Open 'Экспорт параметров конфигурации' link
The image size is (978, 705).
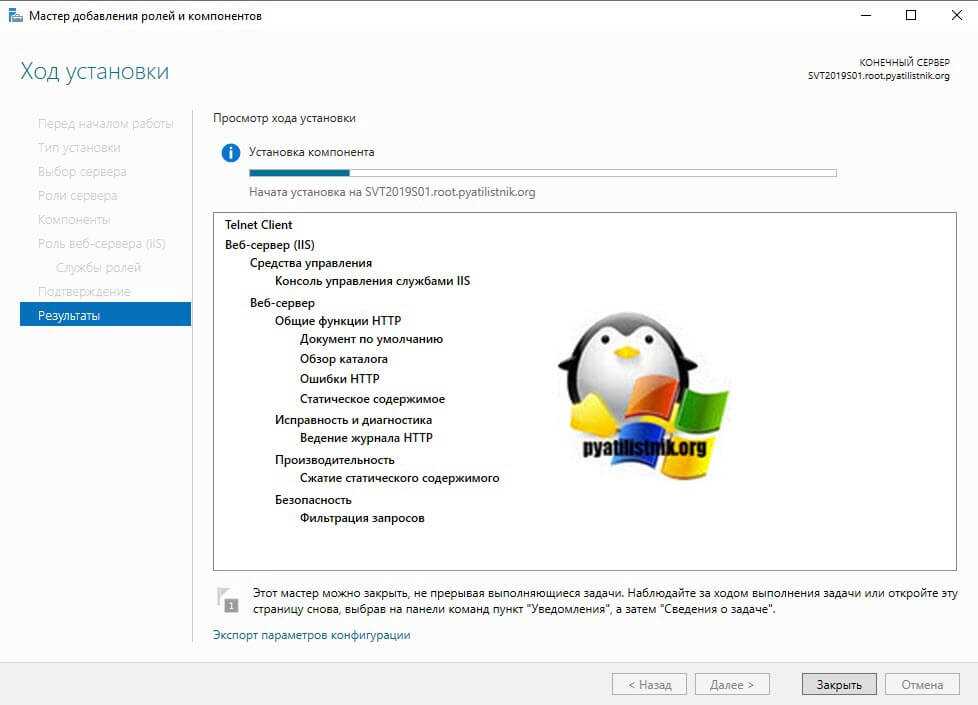[x=312, y=634]
